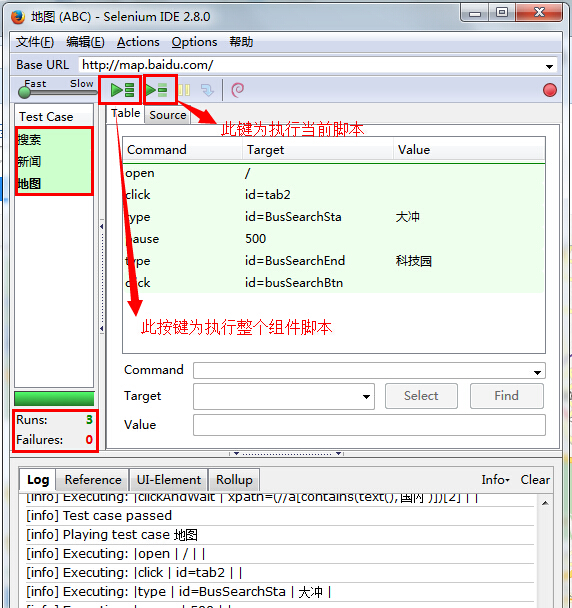572x608 pixels.
Task: Select the pause 500 row
Action: point(334,238)
